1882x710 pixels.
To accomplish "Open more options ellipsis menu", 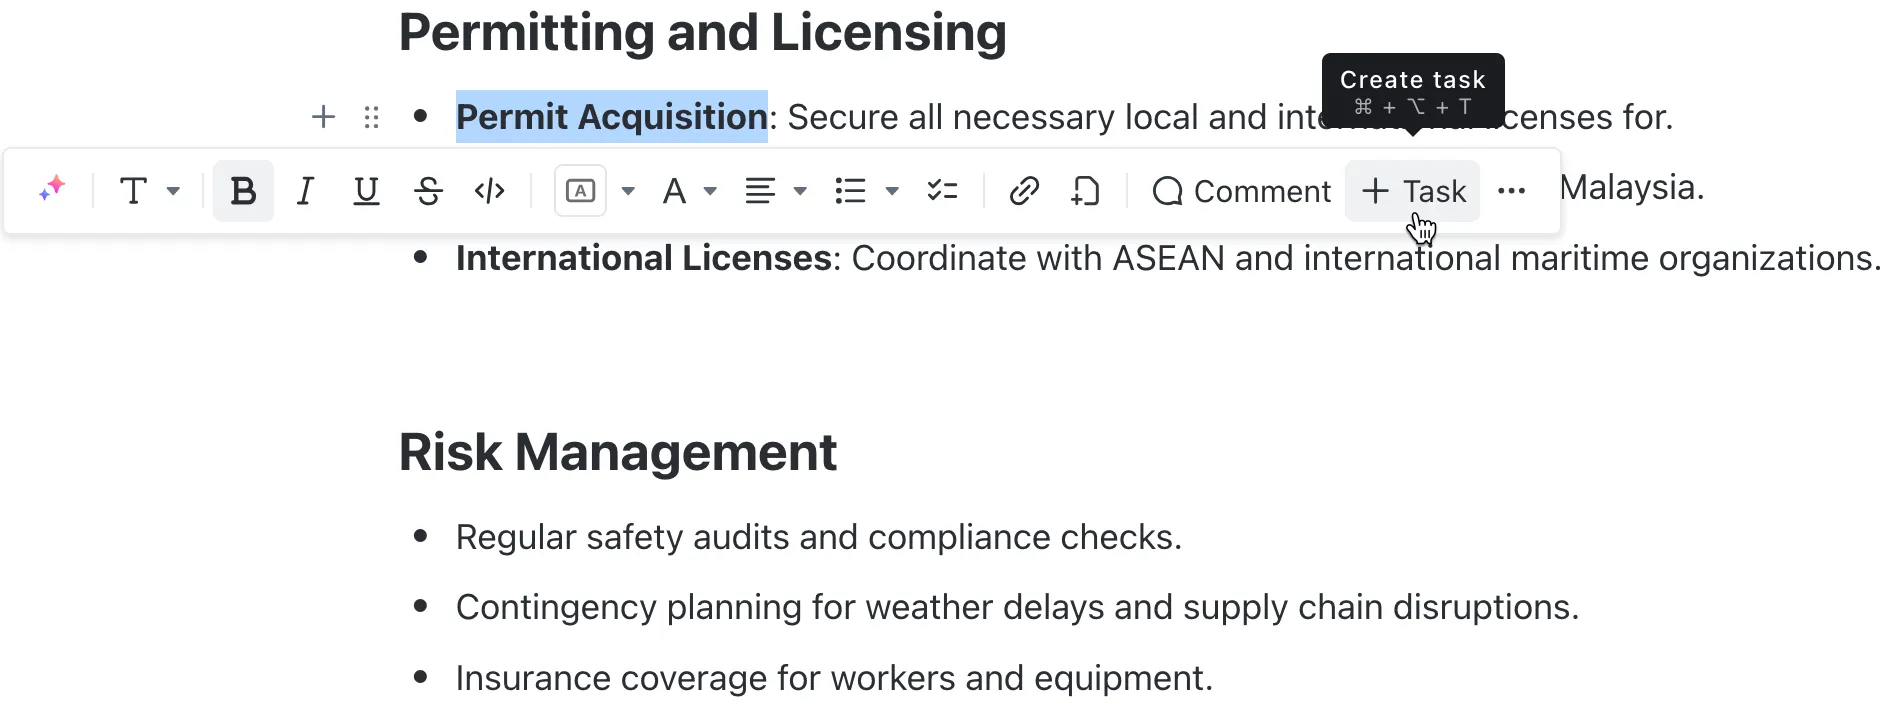I will (x=1511, y=191).
